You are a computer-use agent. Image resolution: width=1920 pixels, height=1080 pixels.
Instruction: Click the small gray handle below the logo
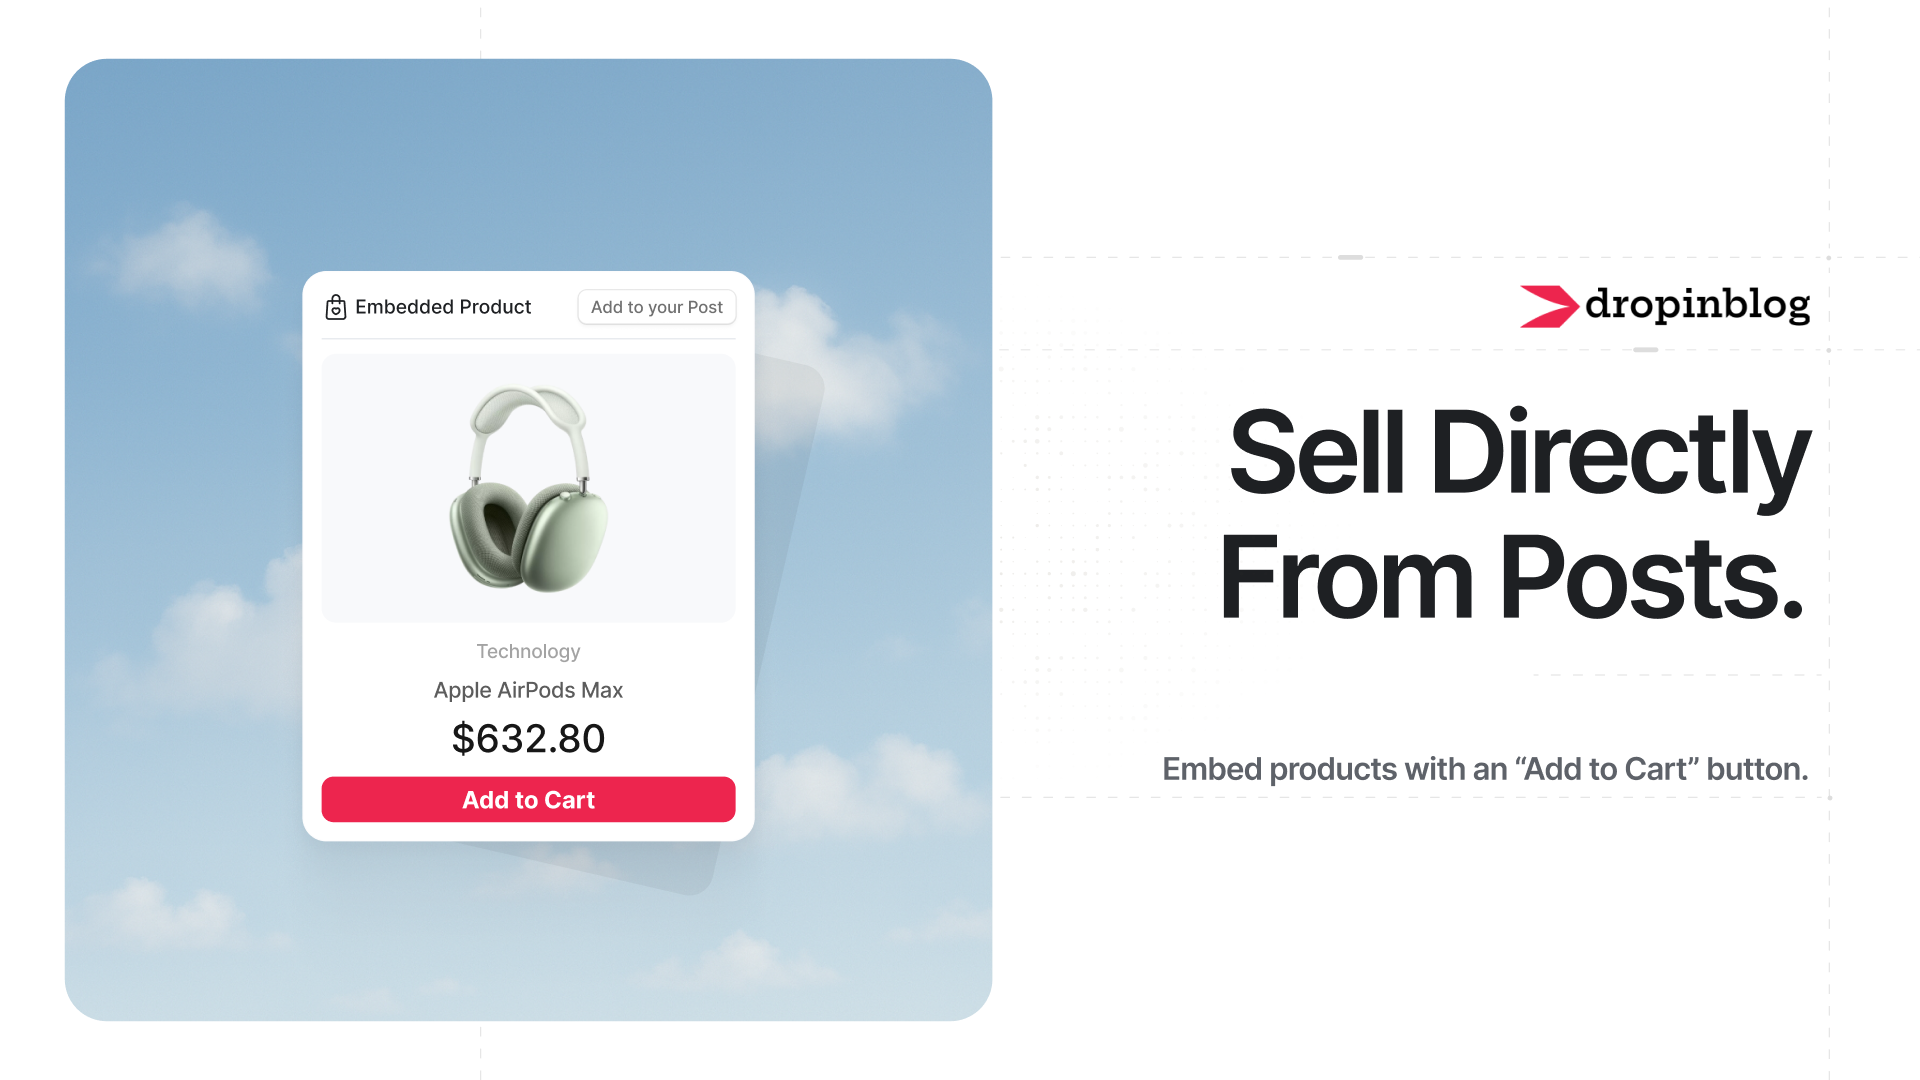[1645, 350]
